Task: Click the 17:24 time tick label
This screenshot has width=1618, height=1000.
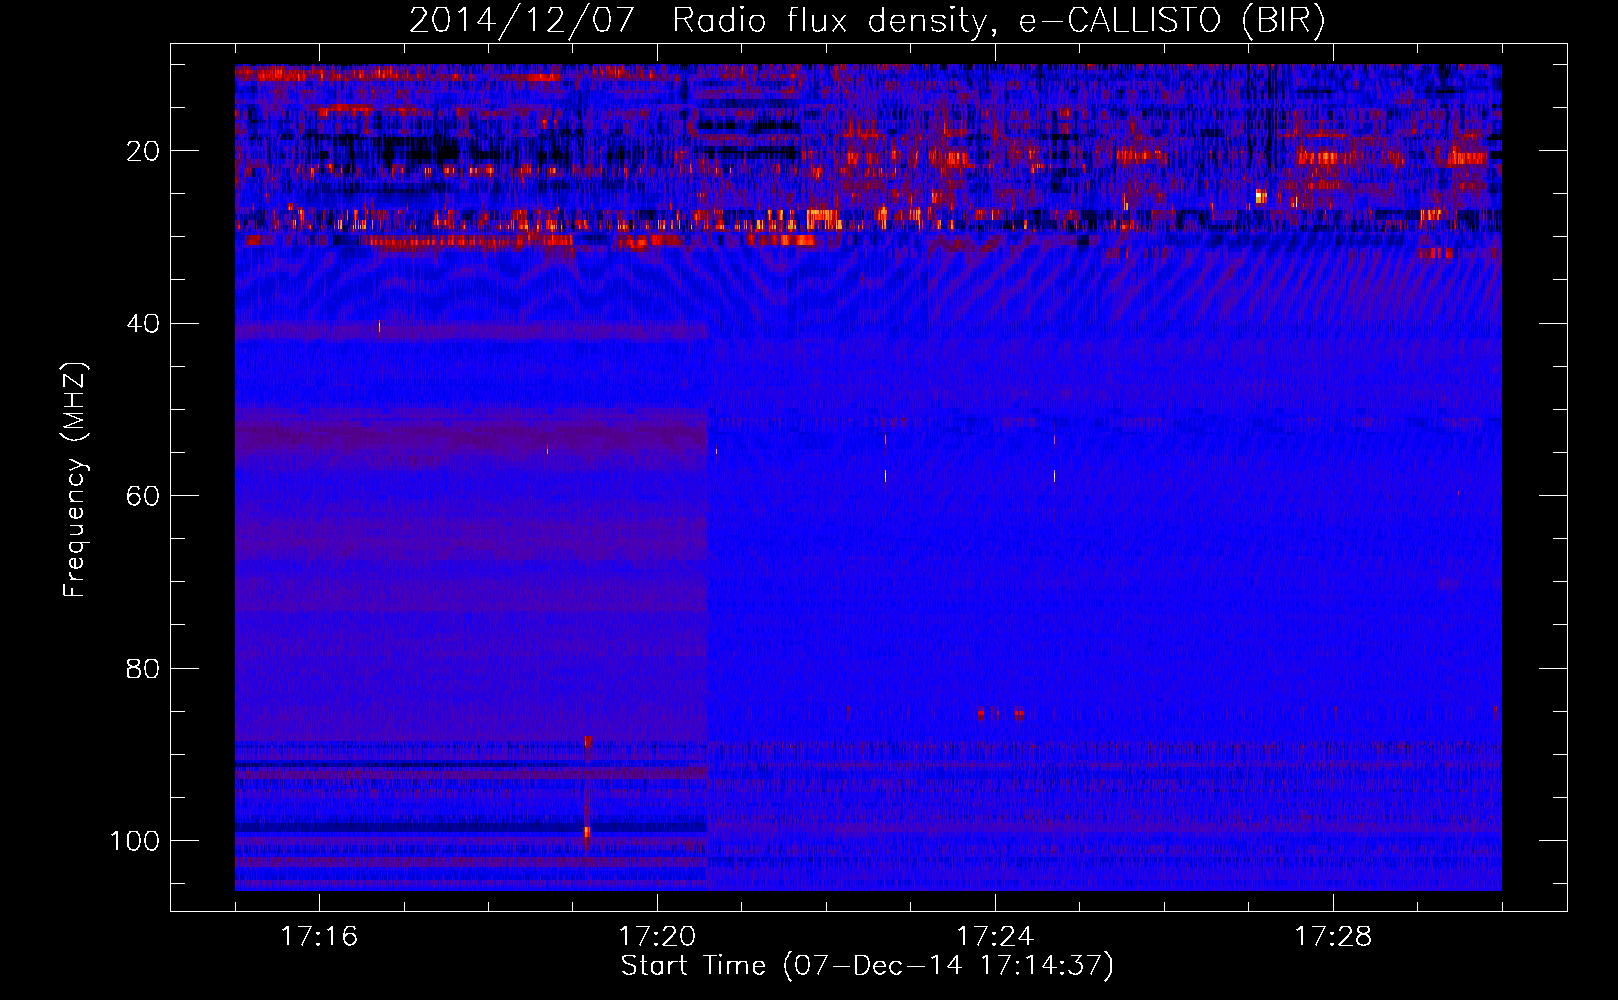Action: [995, 936]
